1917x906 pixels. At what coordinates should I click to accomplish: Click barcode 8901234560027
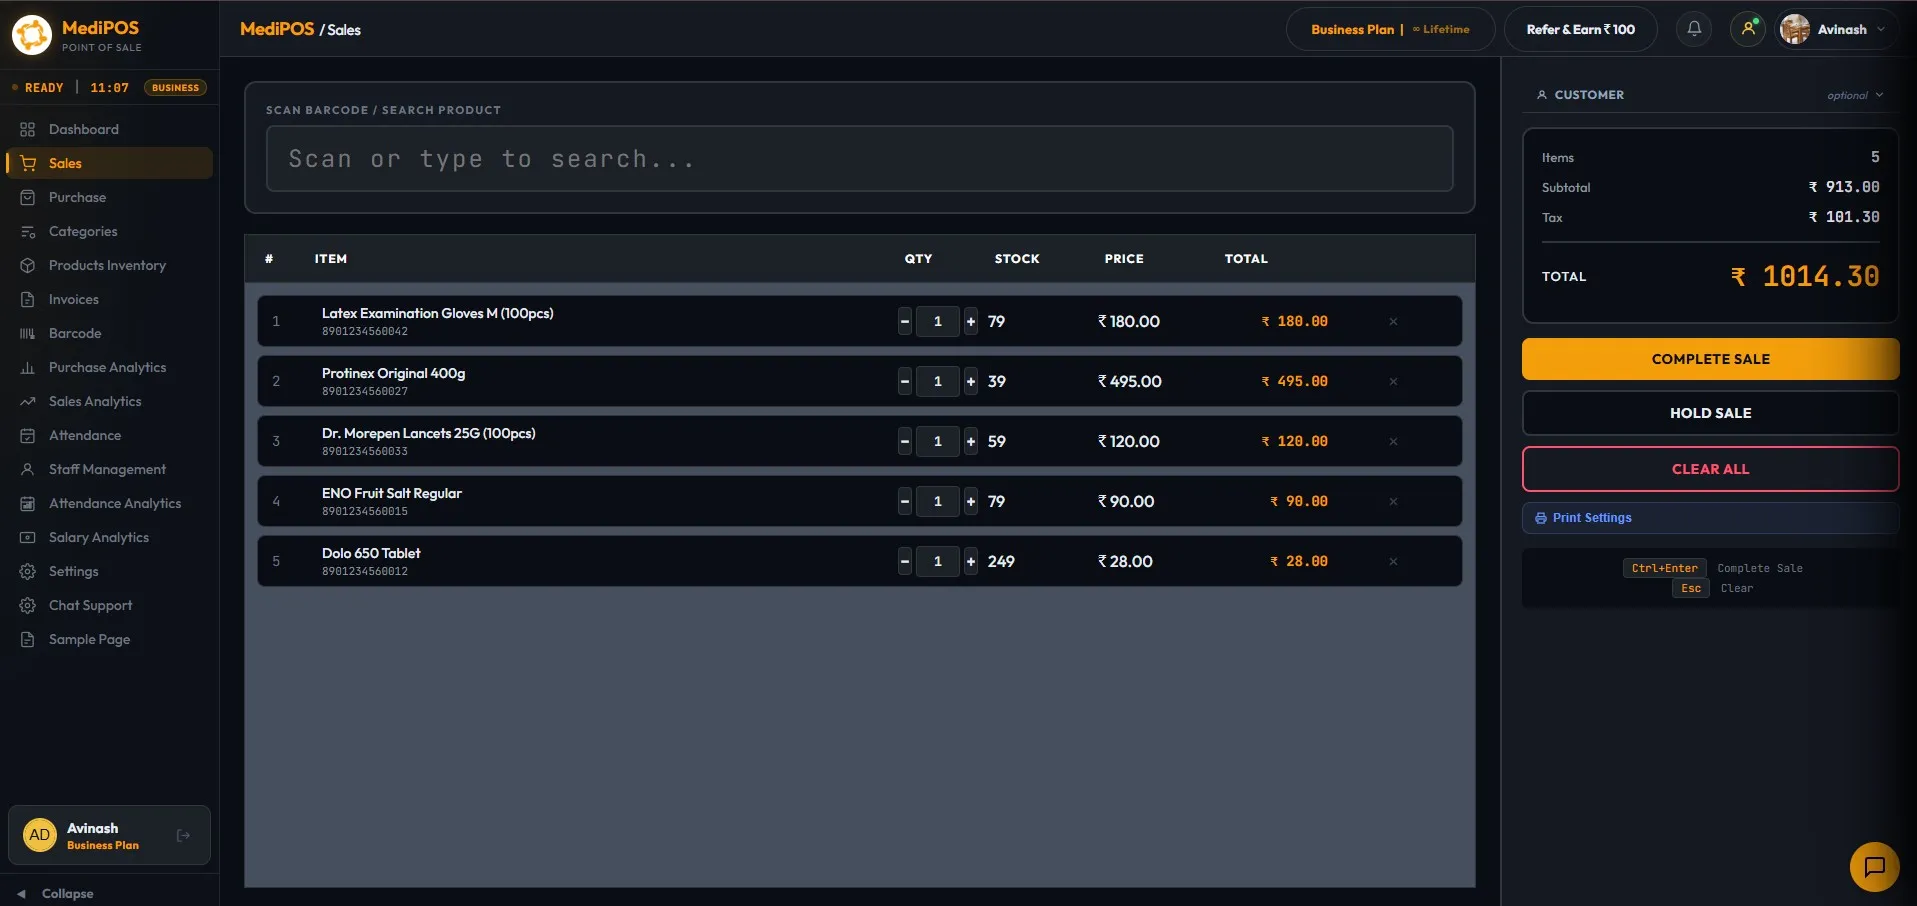coord(365,391)
